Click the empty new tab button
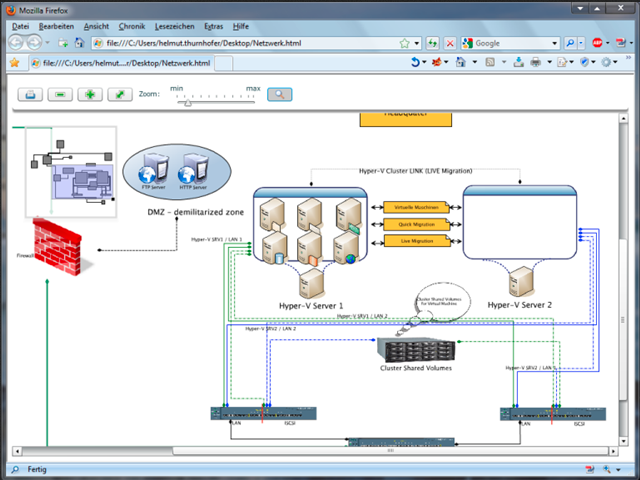 pos(224,64)
